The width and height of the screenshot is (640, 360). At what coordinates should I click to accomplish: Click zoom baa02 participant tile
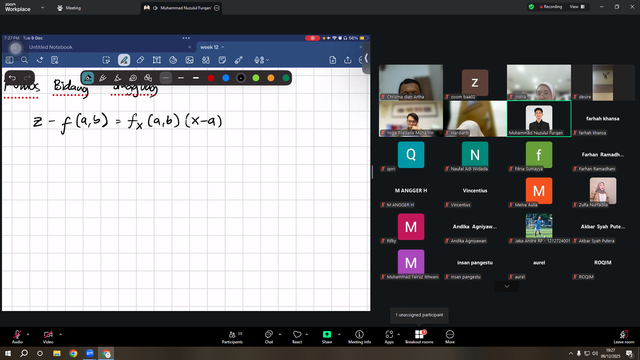click(x=475, y=82)
